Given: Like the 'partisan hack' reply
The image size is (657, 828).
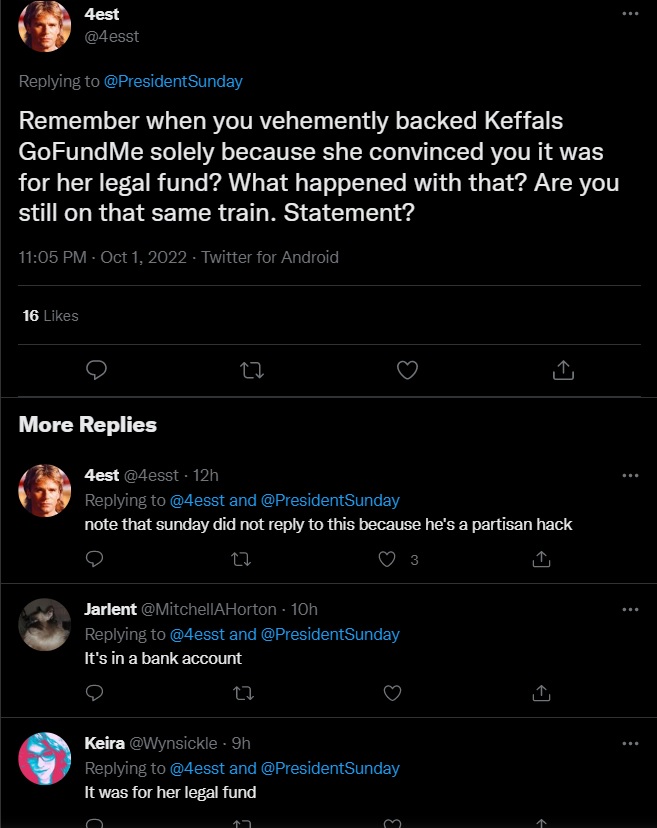Looking at the screenshot, I should click(x=388, y=560).
